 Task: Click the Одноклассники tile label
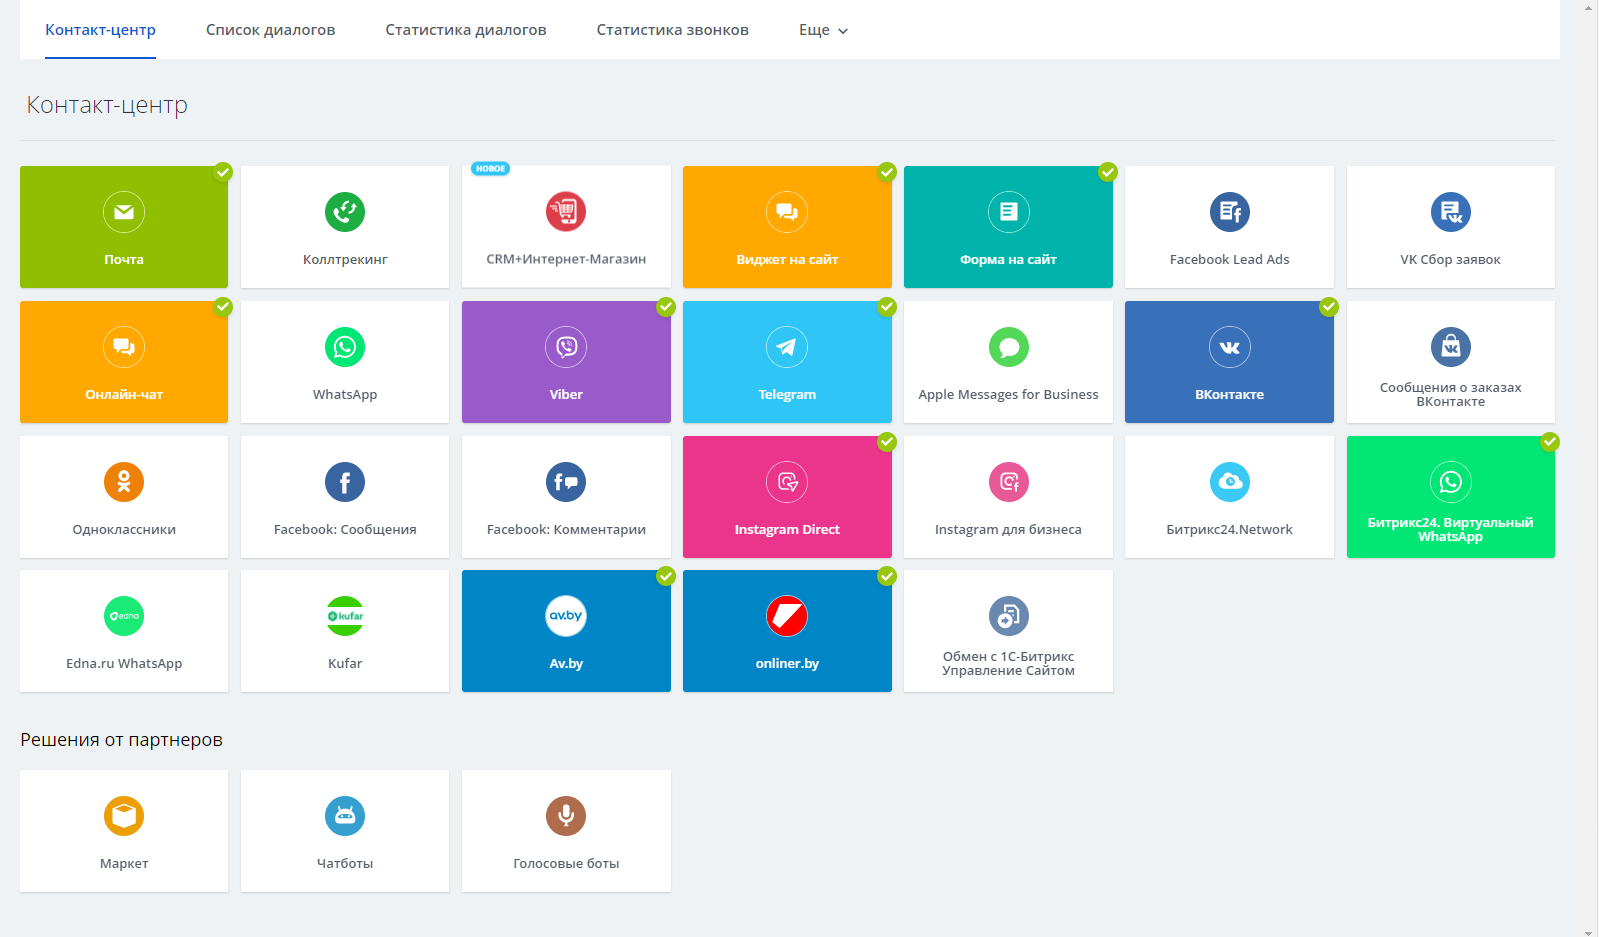[x=124, y=530]
